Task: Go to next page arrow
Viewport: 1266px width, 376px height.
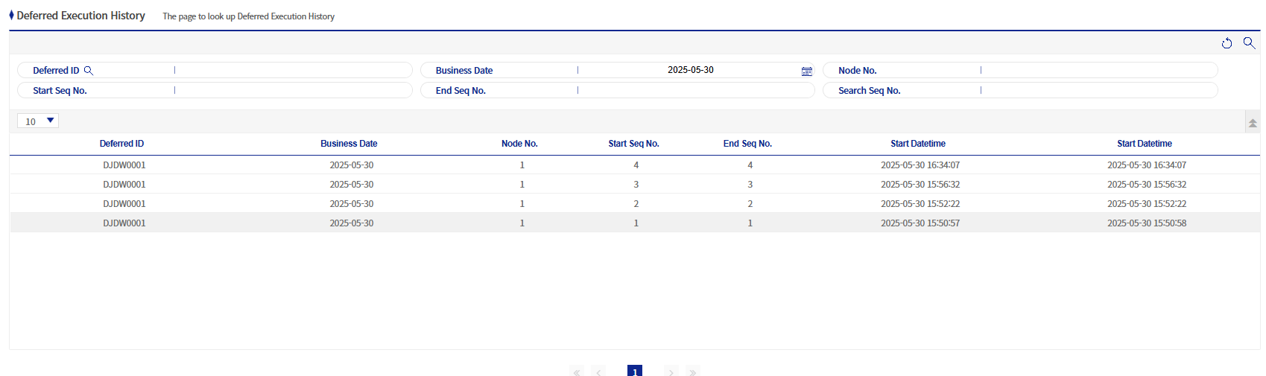Action: 671,372
